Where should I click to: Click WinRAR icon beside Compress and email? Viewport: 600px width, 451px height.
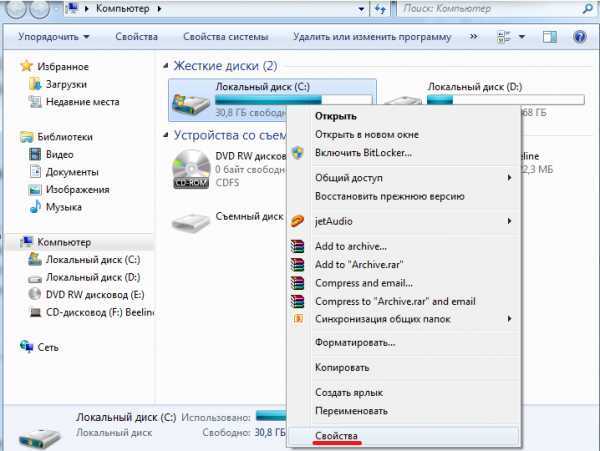click(x=297, y=283)
